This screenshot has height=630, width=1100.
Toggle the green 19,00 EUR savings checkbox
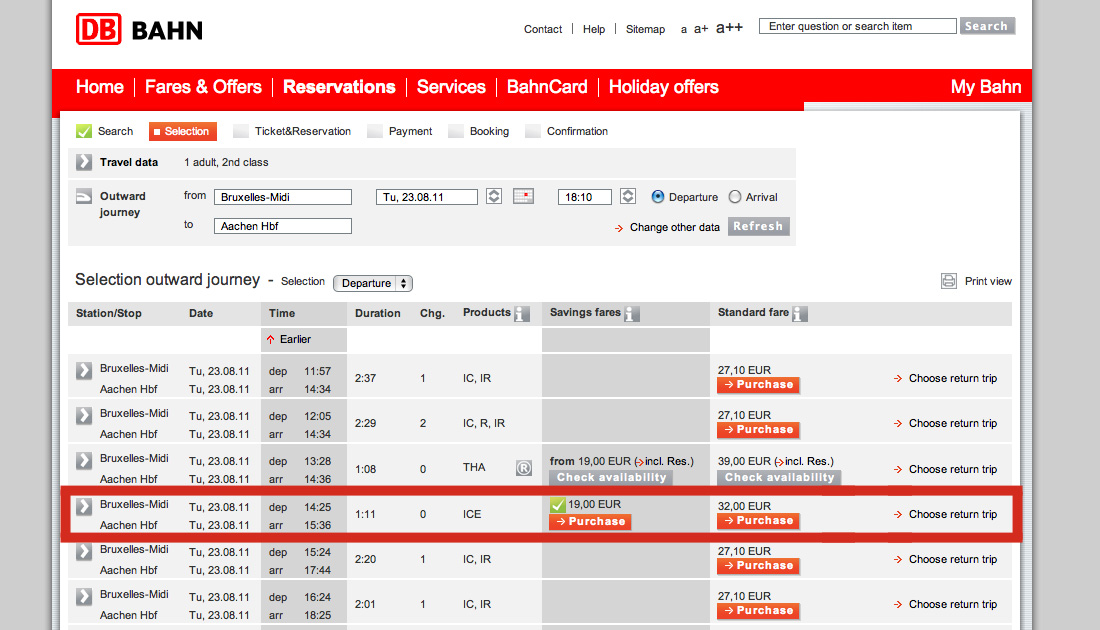558,505
